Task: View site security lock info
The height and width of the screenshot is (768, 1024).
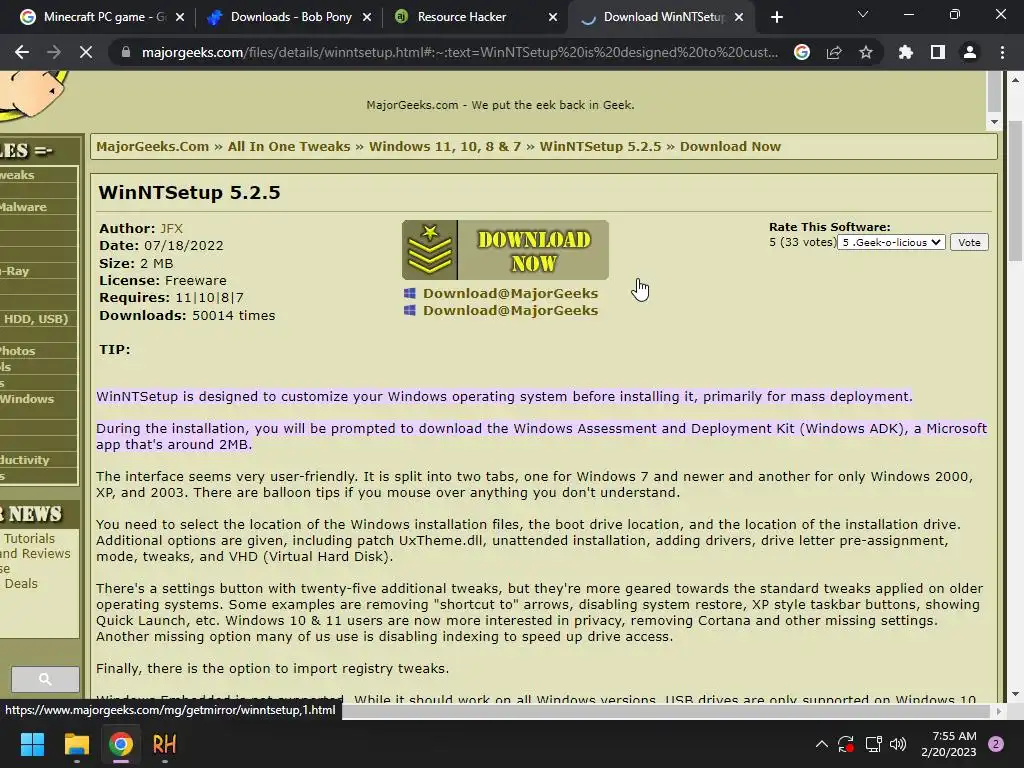Action: point(125,52)
